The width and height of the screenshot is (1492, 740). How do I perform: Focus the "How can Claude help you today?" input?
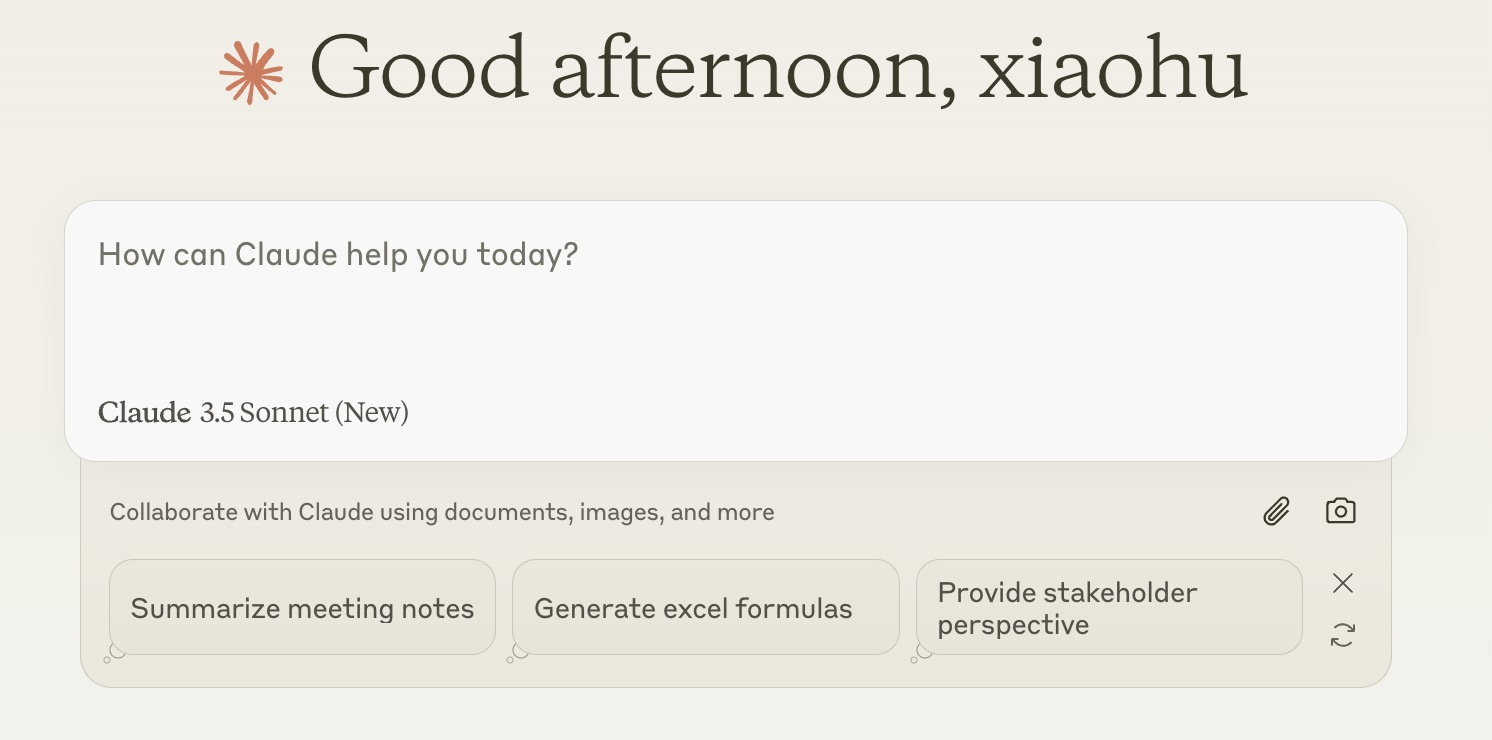click(338, 255)
